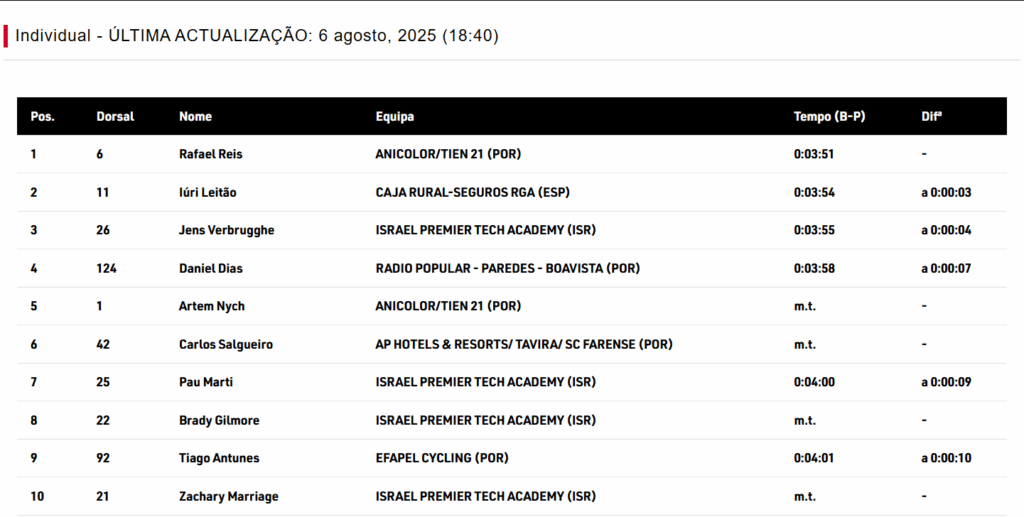Select Zachary Marriage's name
The width and height of the screenshot is (1024, 517).
click(228, 496)
